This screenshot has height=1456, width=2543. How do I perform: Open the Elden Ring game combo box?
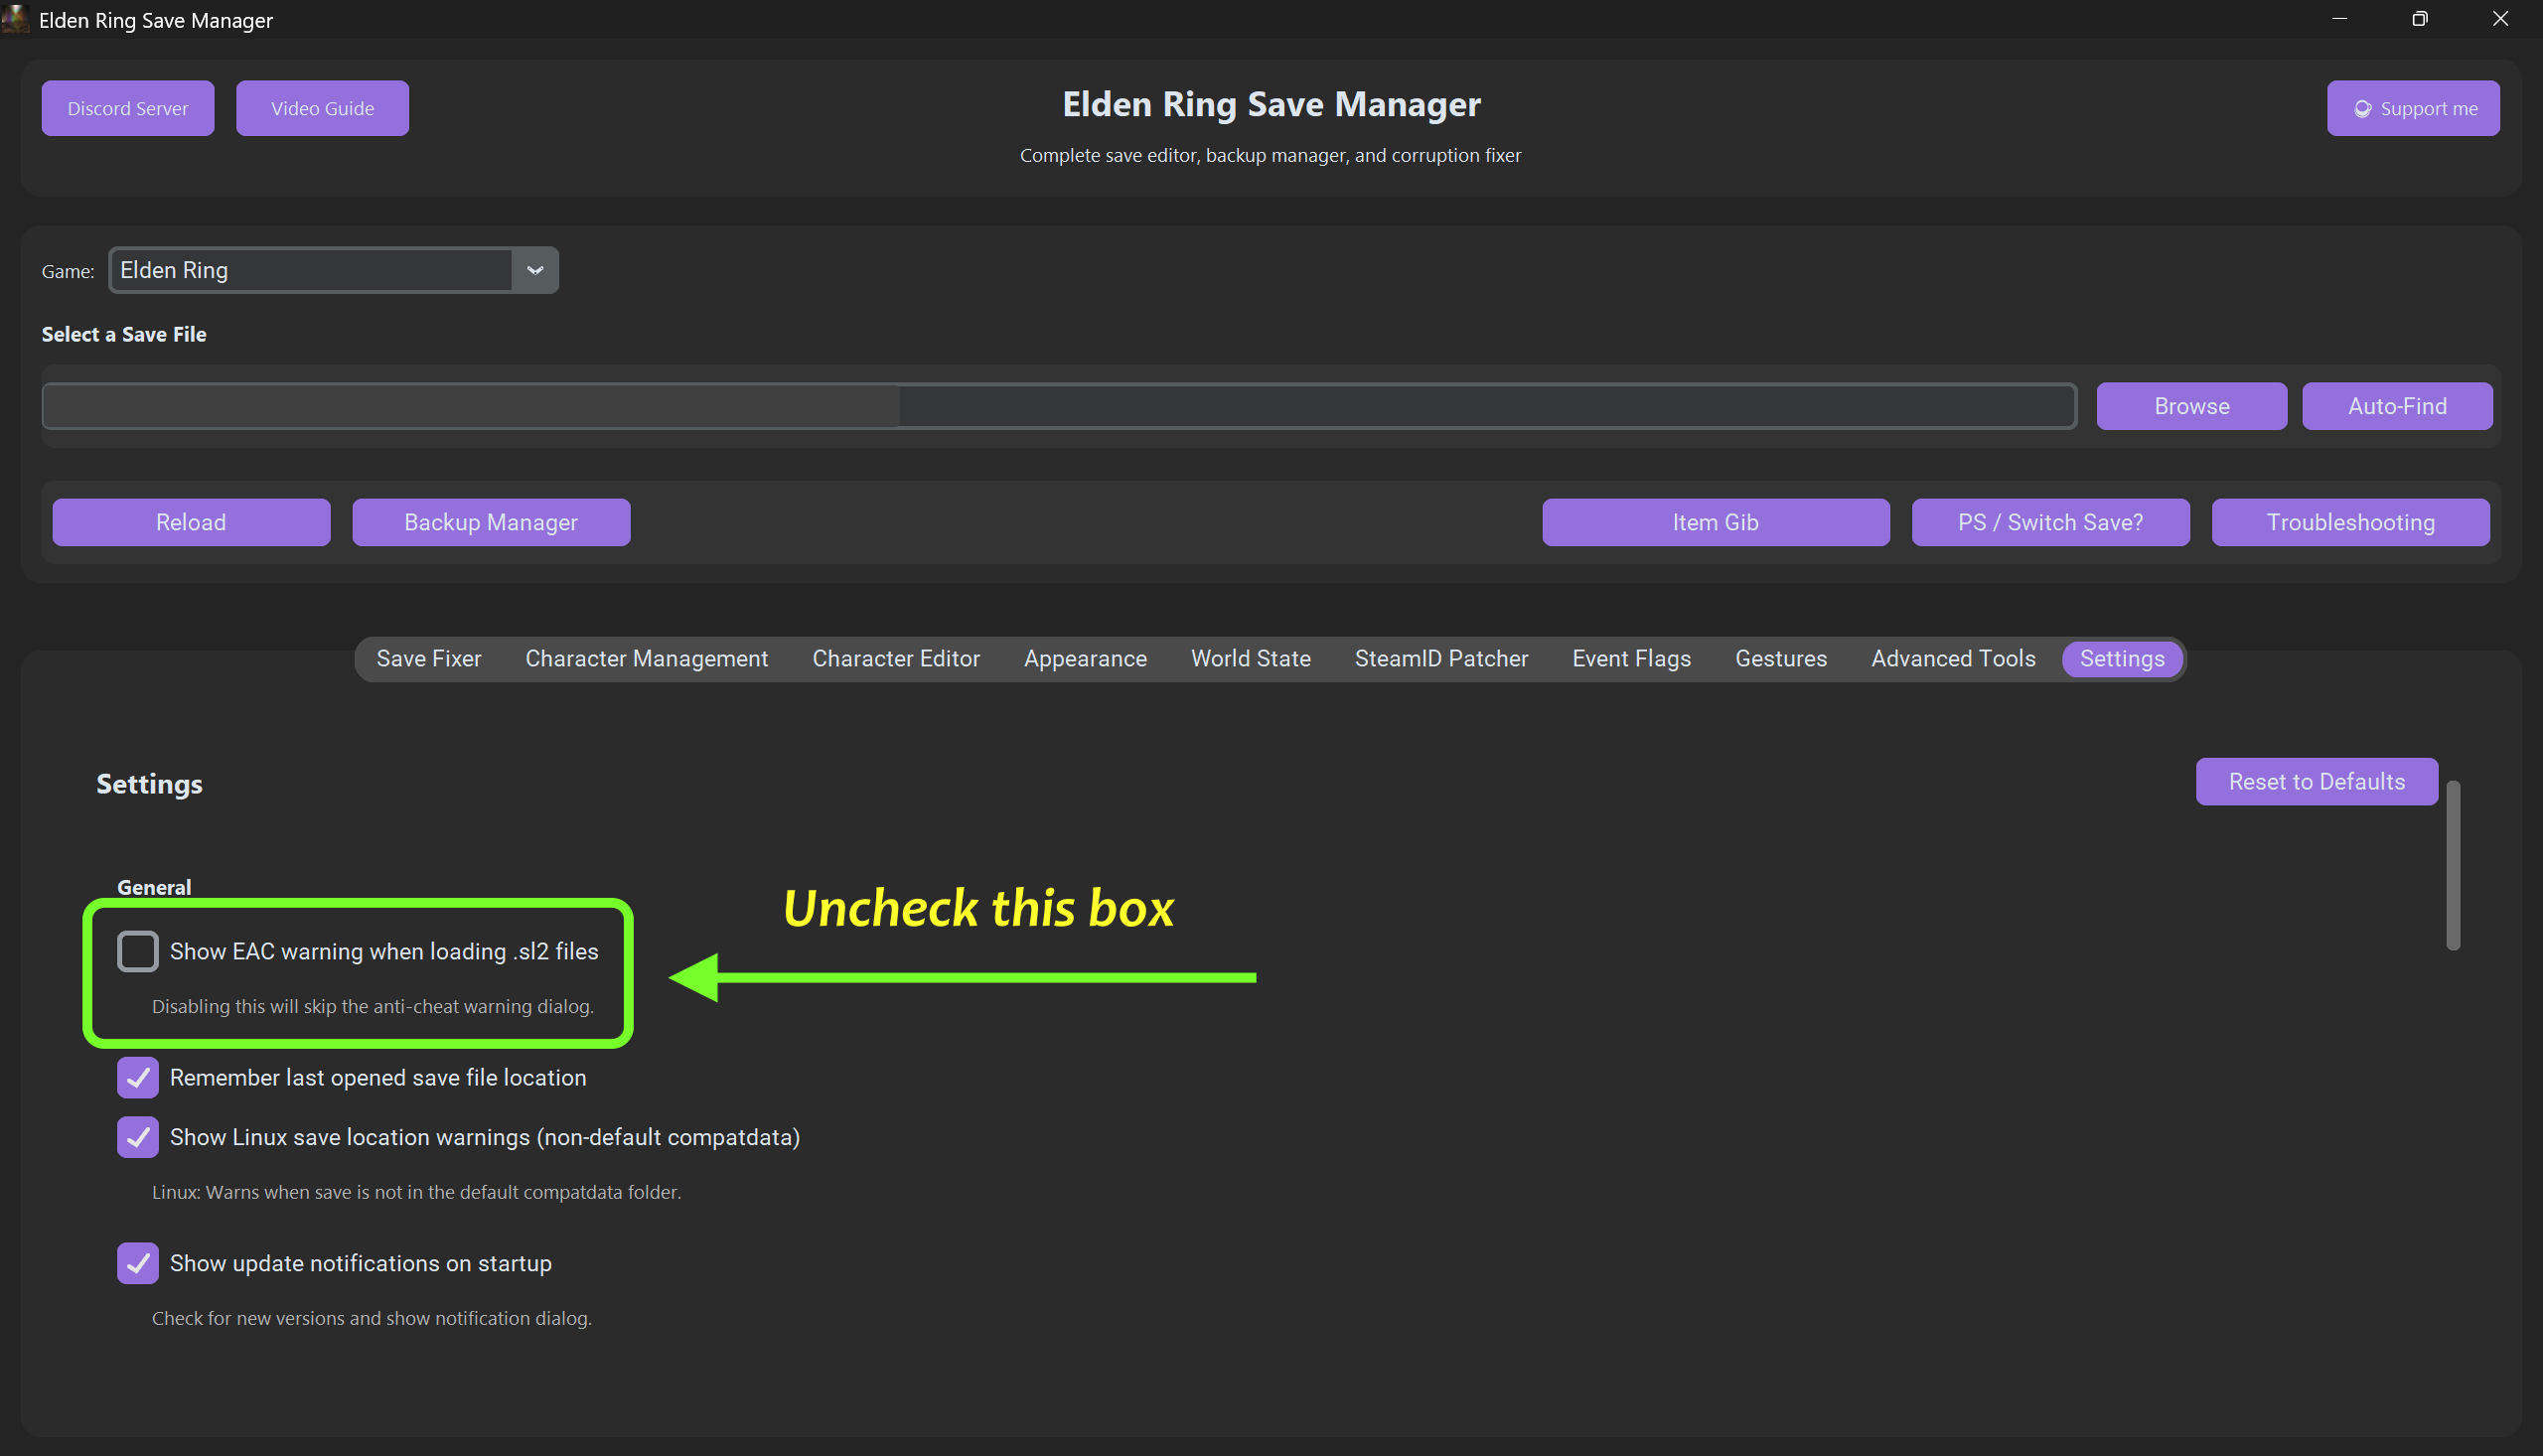point(333,270)
